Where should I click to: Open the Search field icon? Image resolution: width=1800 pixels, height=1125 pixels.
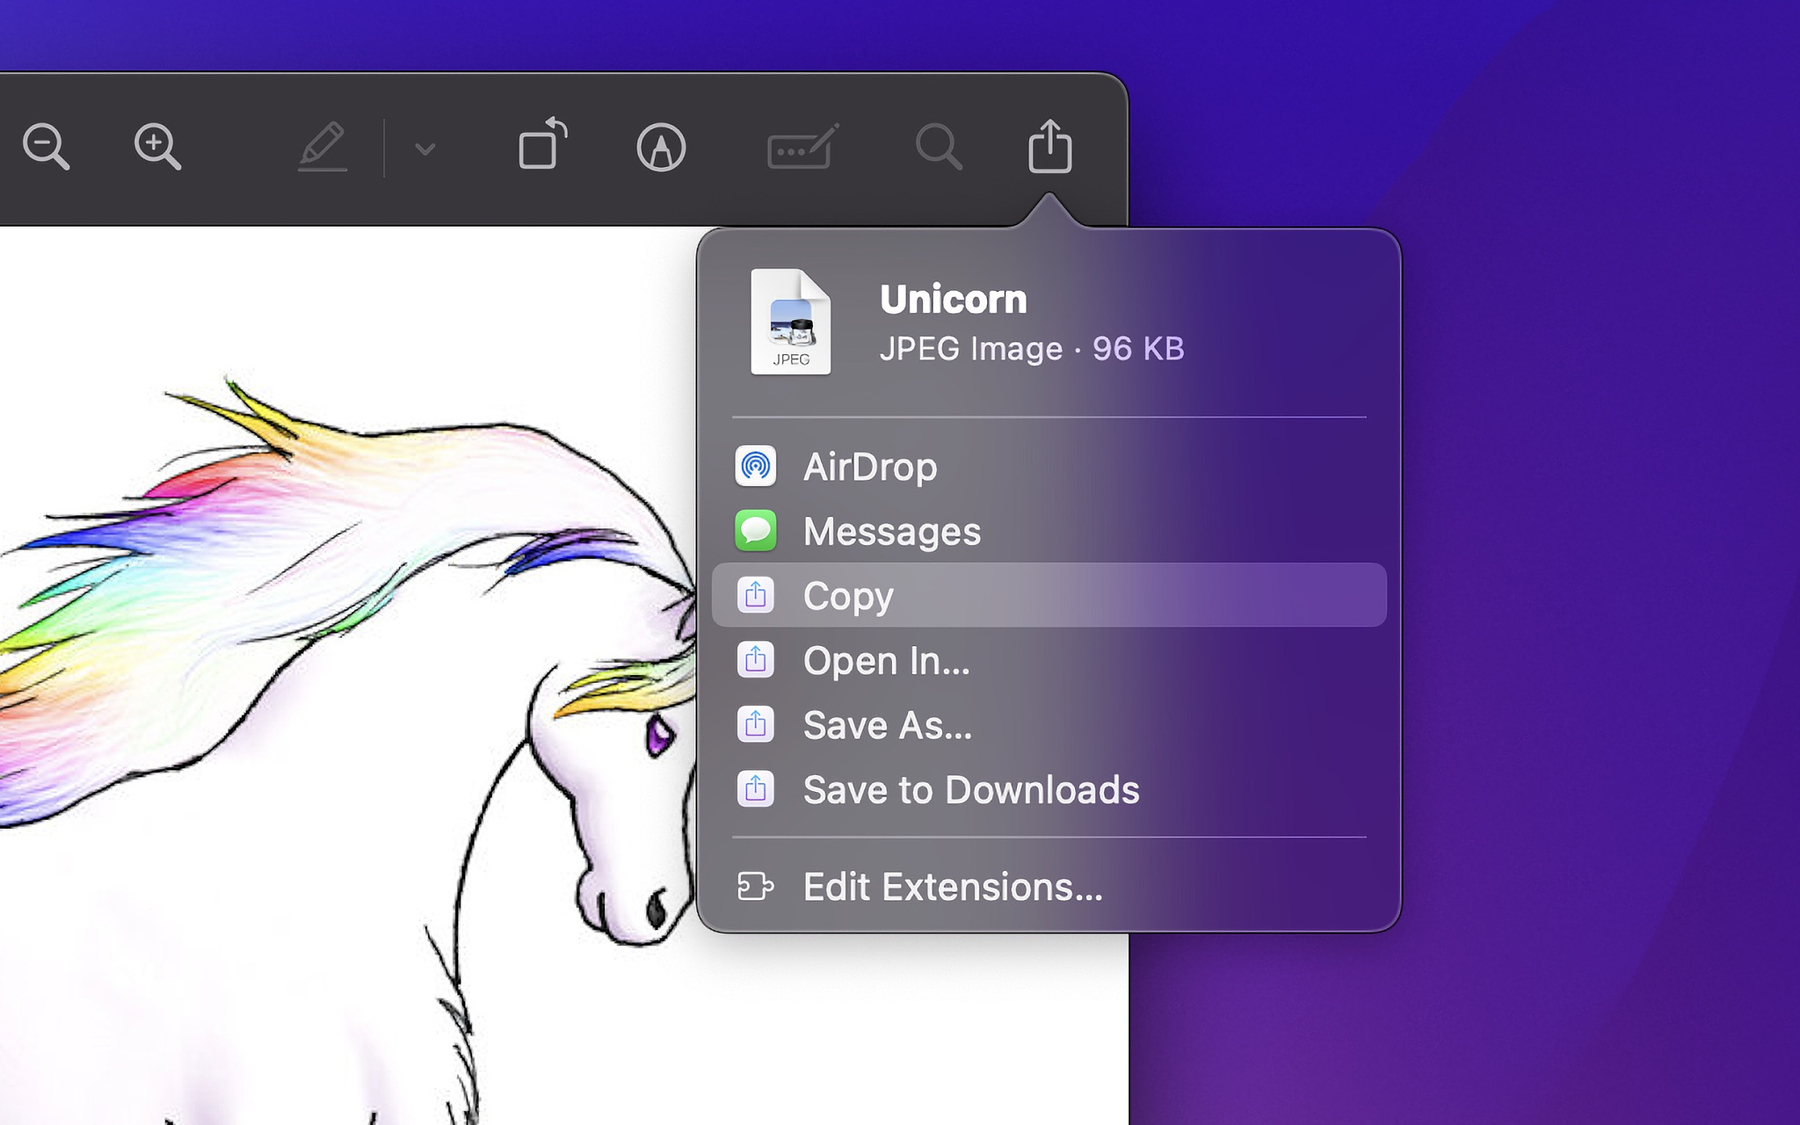click(938, 147)
